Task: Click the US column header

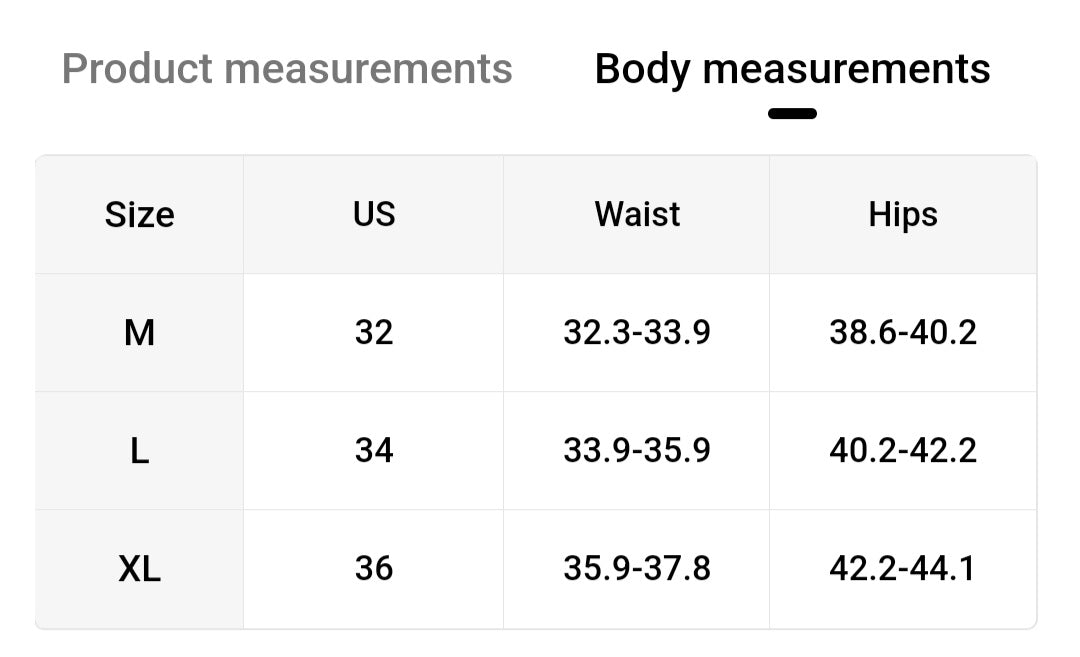Action: coord(374,214)
